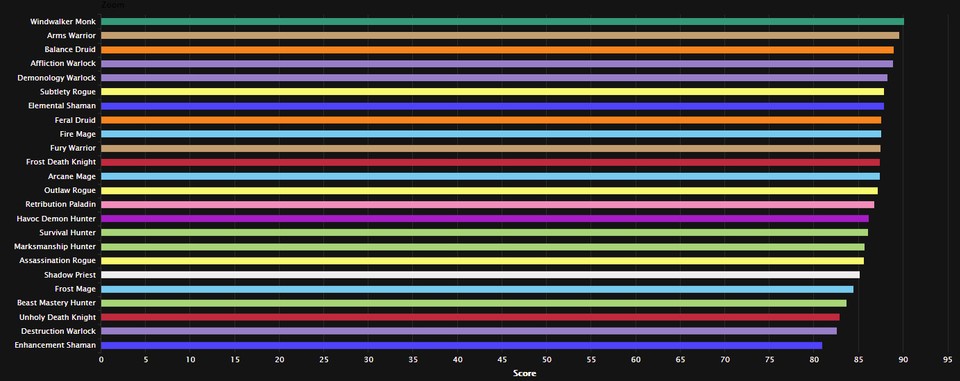Select the 'Marksmanship Hunter' label
Screen dimensions: 960x381
click(55, 247)
